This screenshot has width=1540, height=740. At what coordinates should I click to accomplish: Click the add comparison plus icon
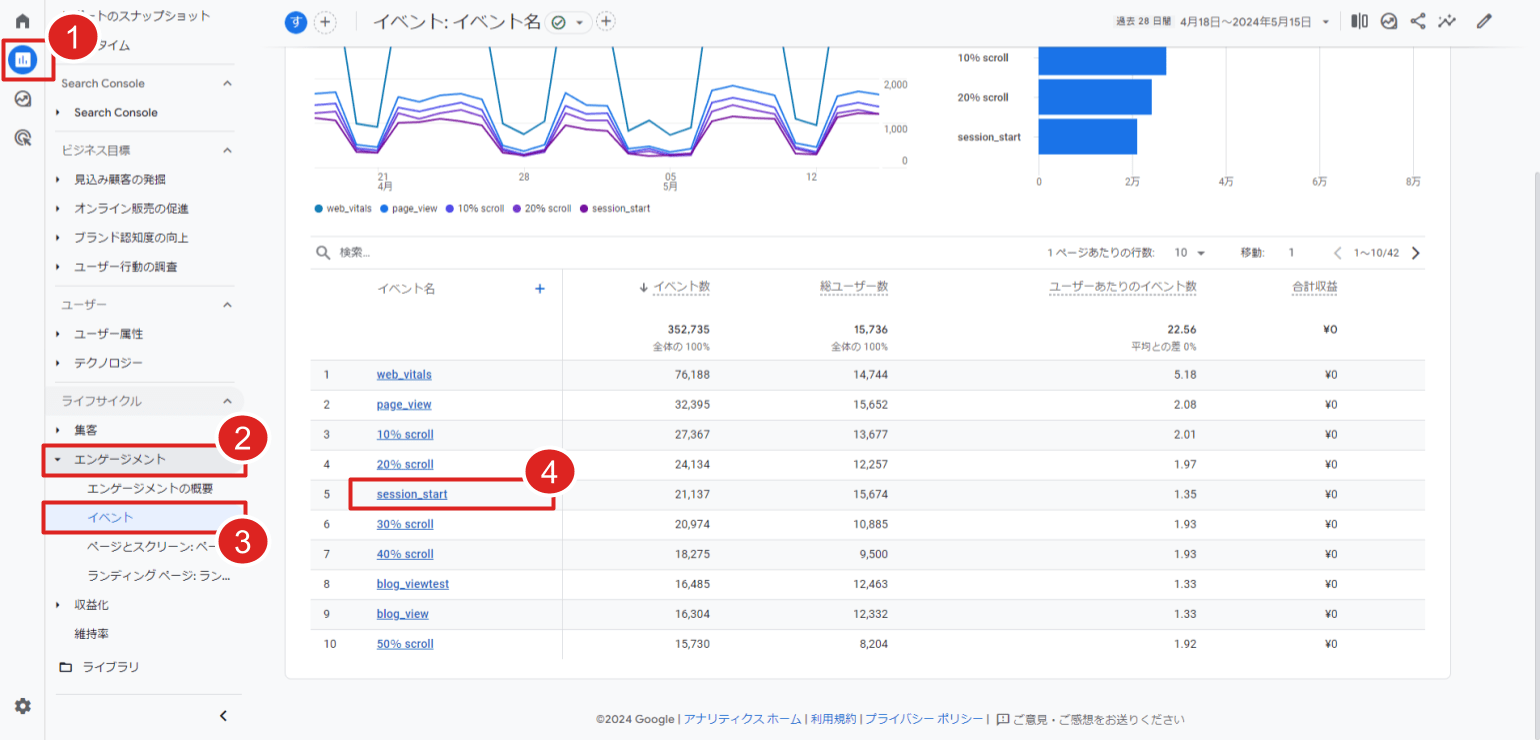click(x=324, y=22)
